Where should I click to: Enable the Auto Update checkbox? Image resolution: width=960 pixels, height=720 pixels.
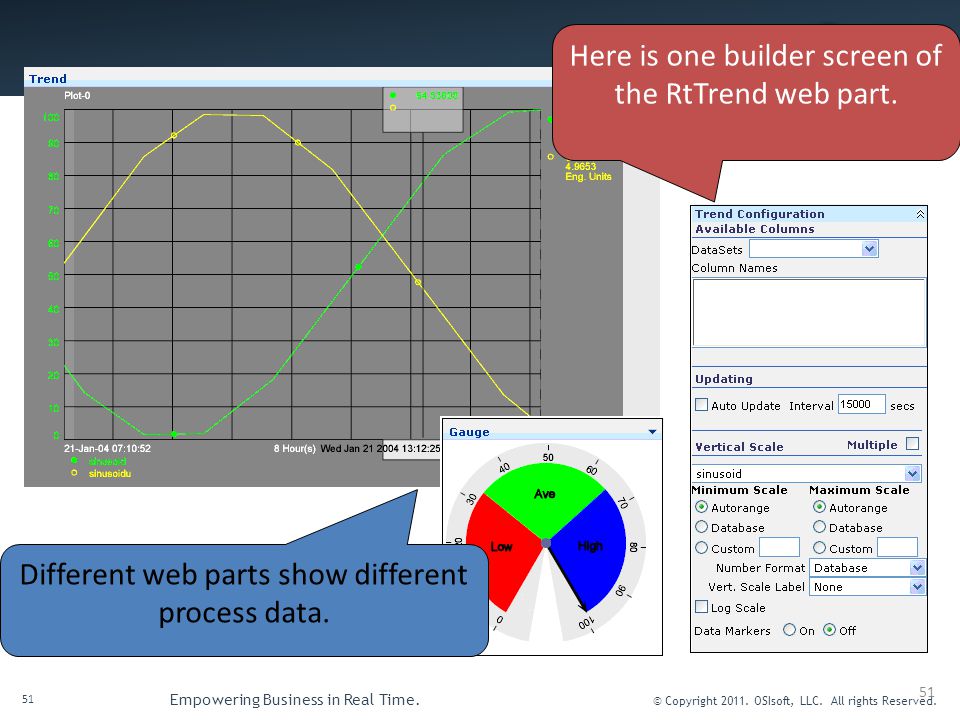[x=702, y=405]
